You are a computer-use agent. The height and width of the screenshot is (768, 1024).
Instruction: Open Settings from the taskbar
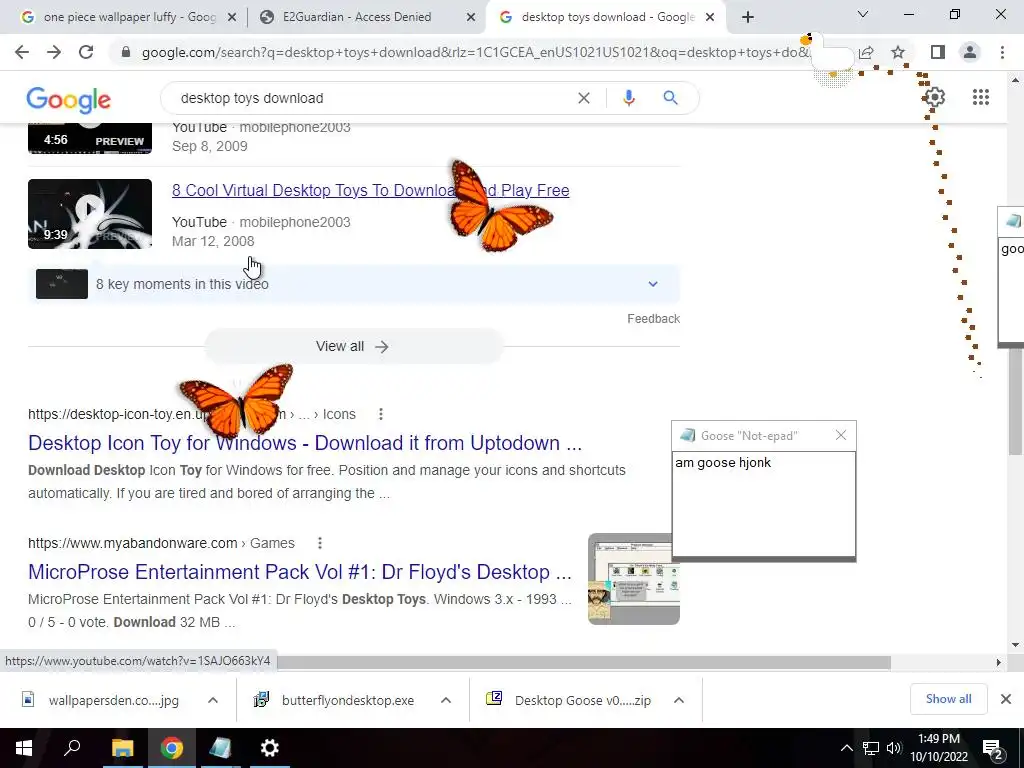pos(269,748)
